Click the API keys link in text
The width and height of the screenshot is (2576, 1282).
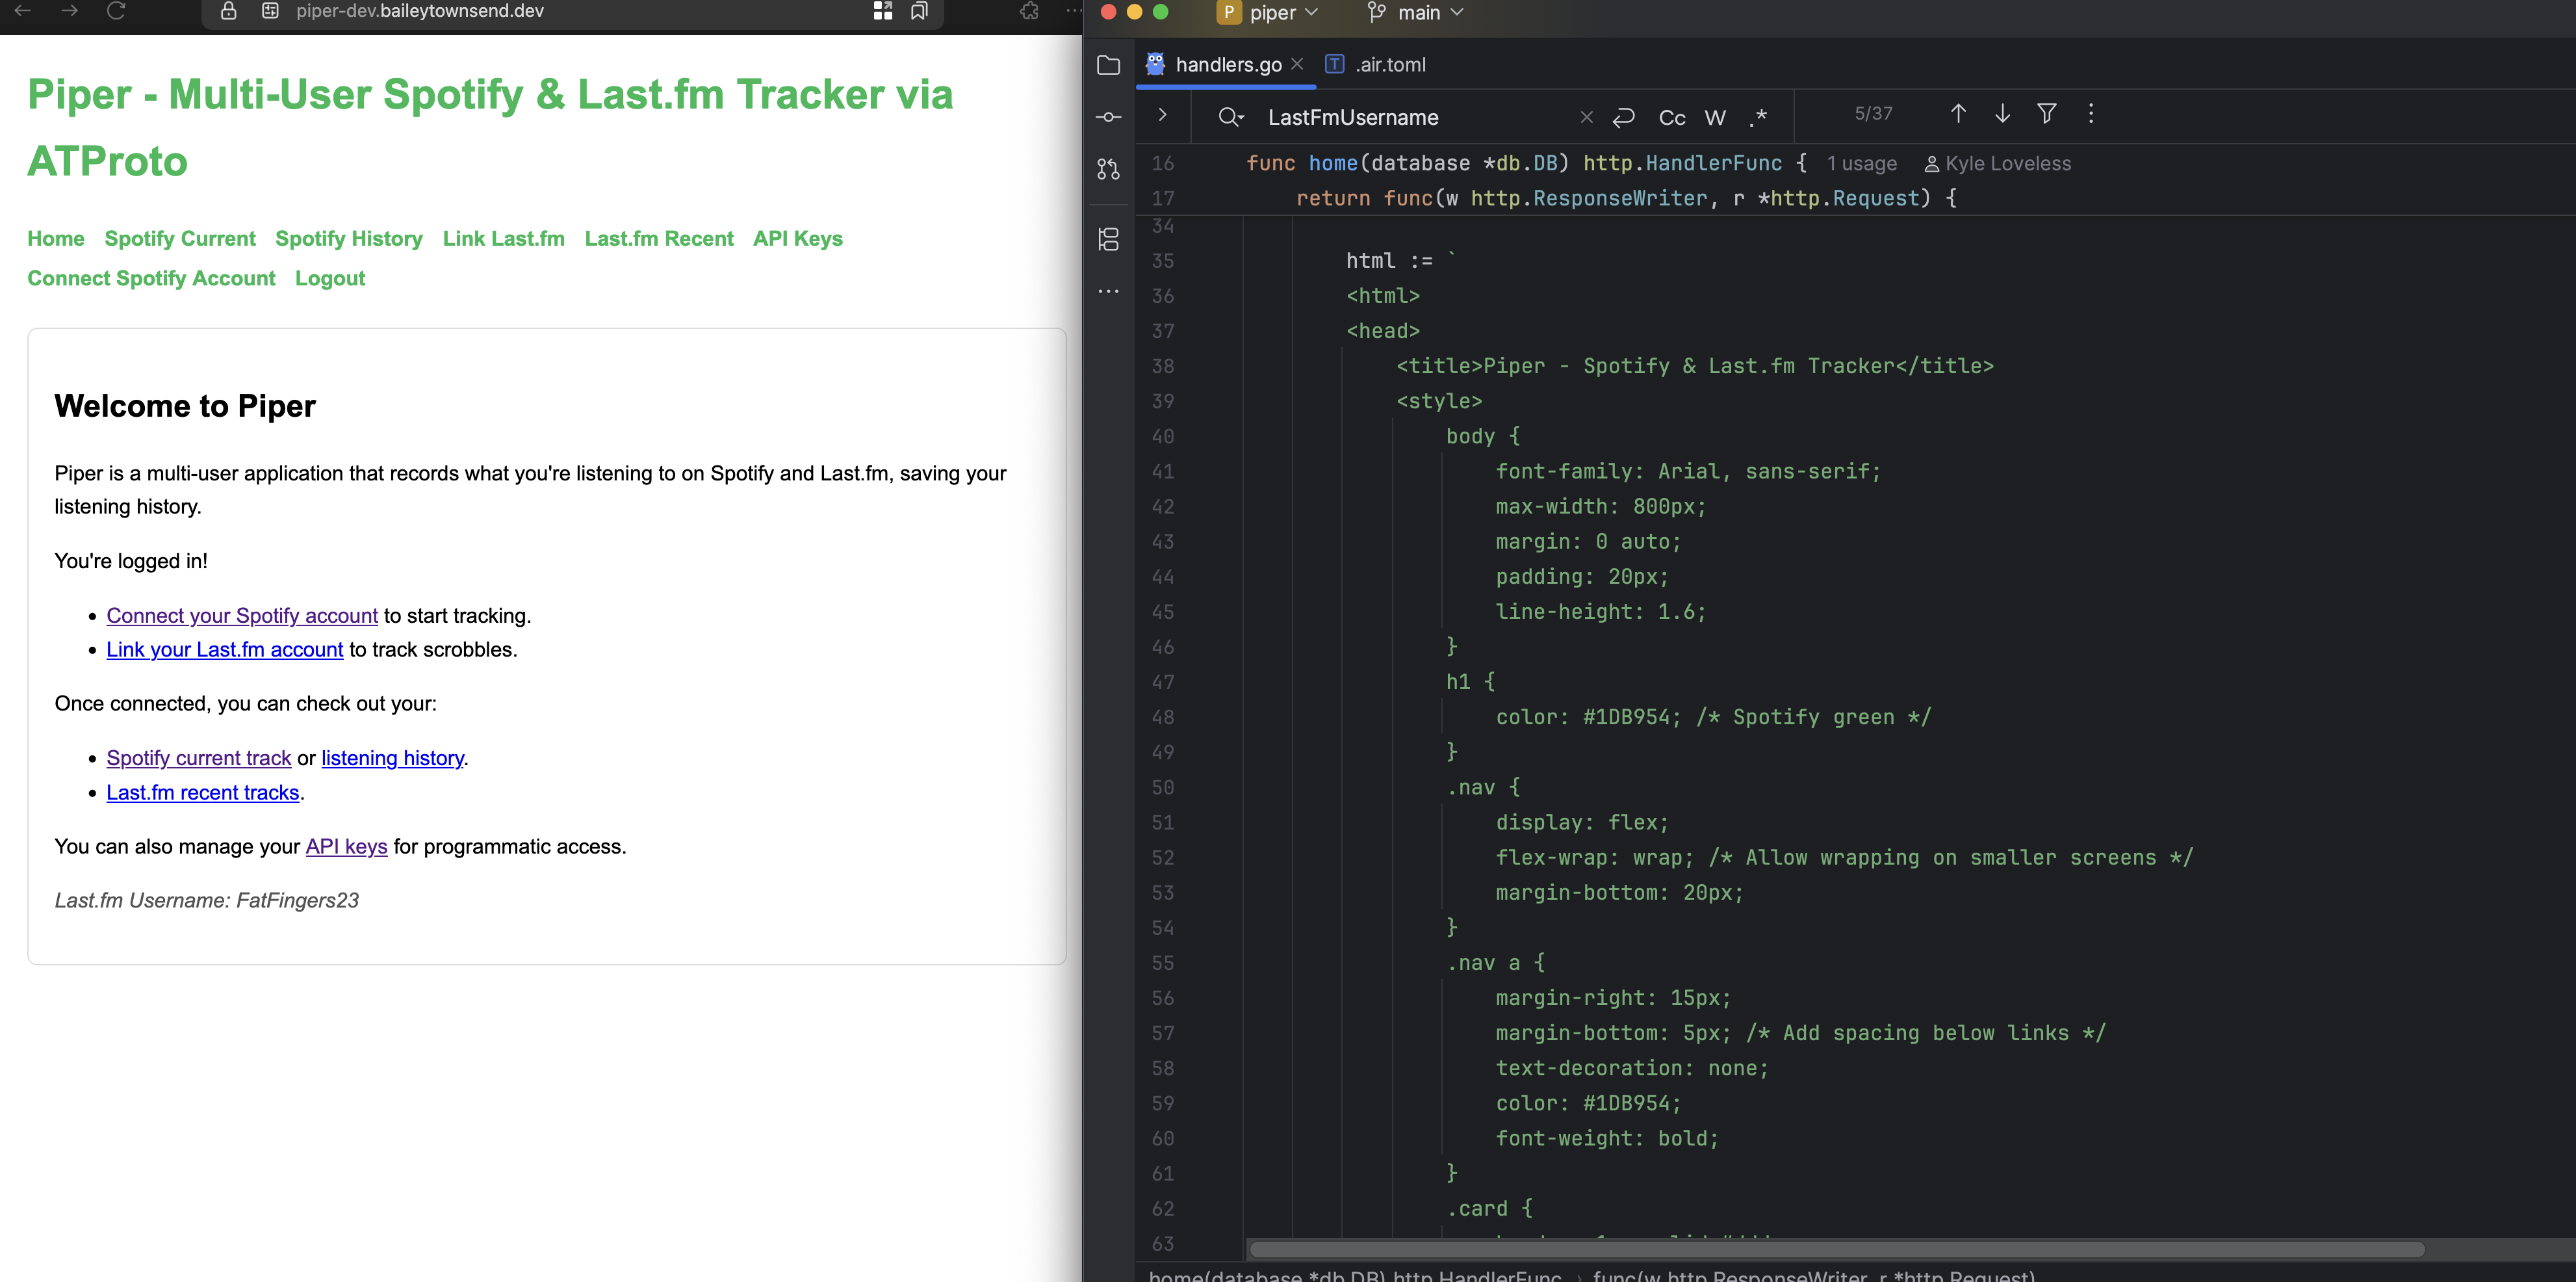[x=346, y=847]
